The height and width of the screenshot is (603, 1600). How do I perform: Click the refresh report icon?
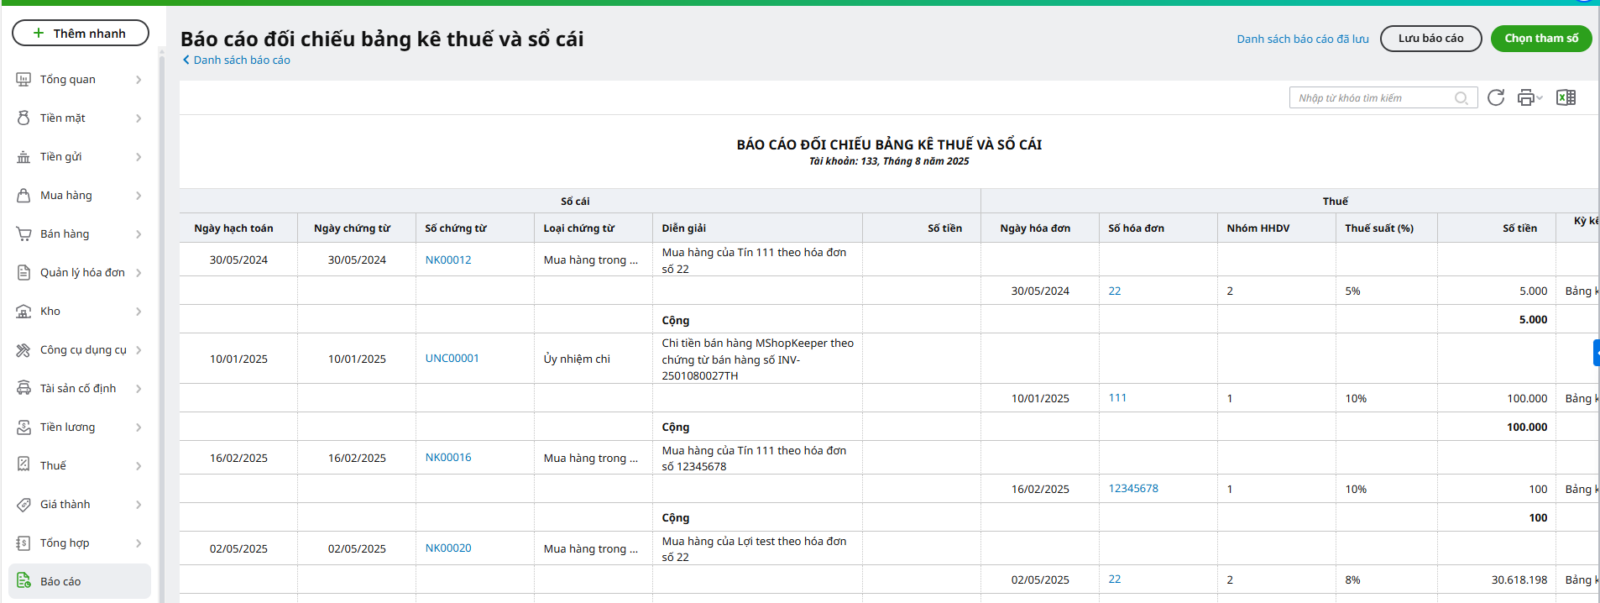tap(1496, 97)
